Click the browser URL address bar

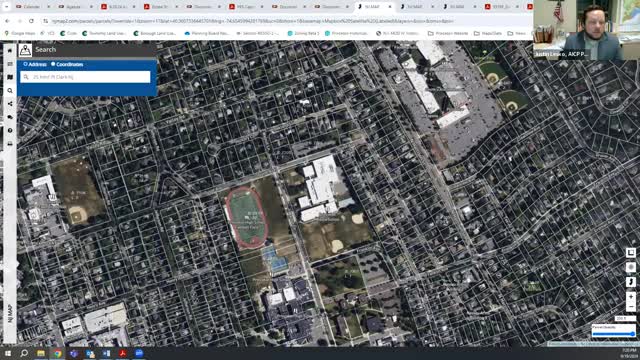[286, 21]
